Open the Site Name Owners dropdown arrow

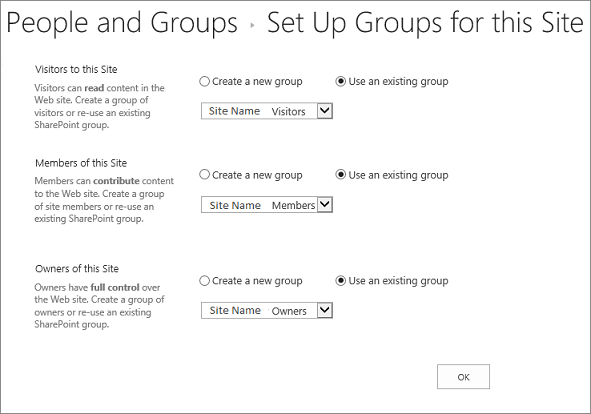point(325,310)
